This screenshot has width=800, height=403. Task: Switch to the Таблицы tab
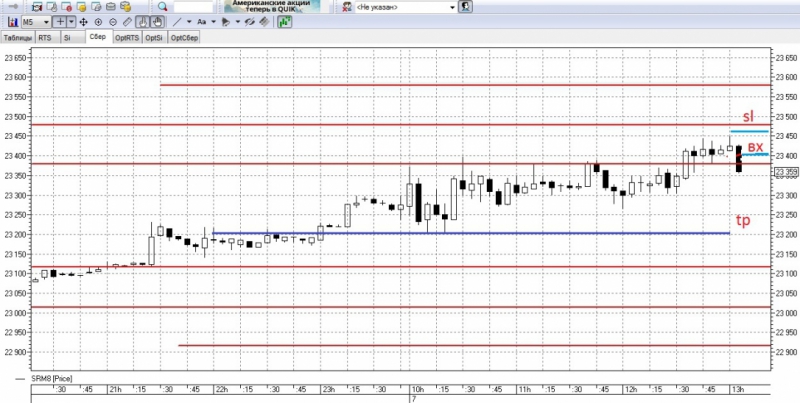[x=18, y=38]
